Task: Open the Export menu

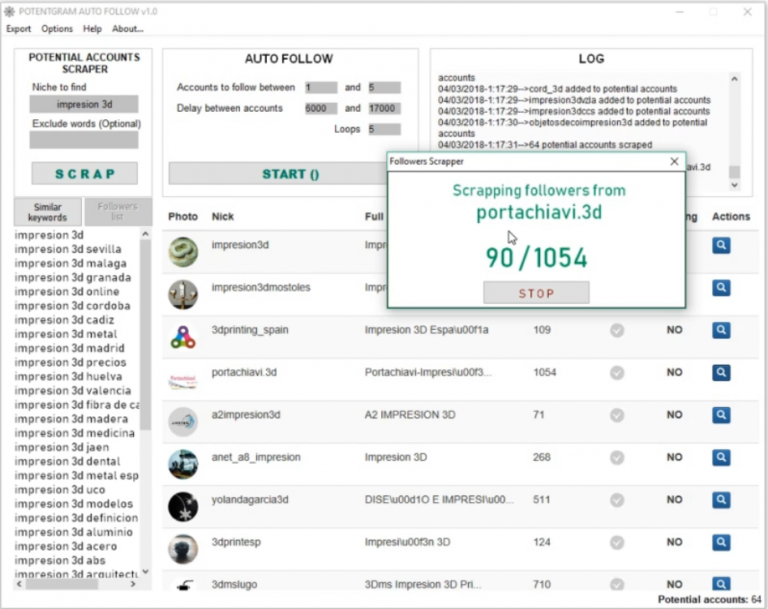Action: click(x=19, y=29)
